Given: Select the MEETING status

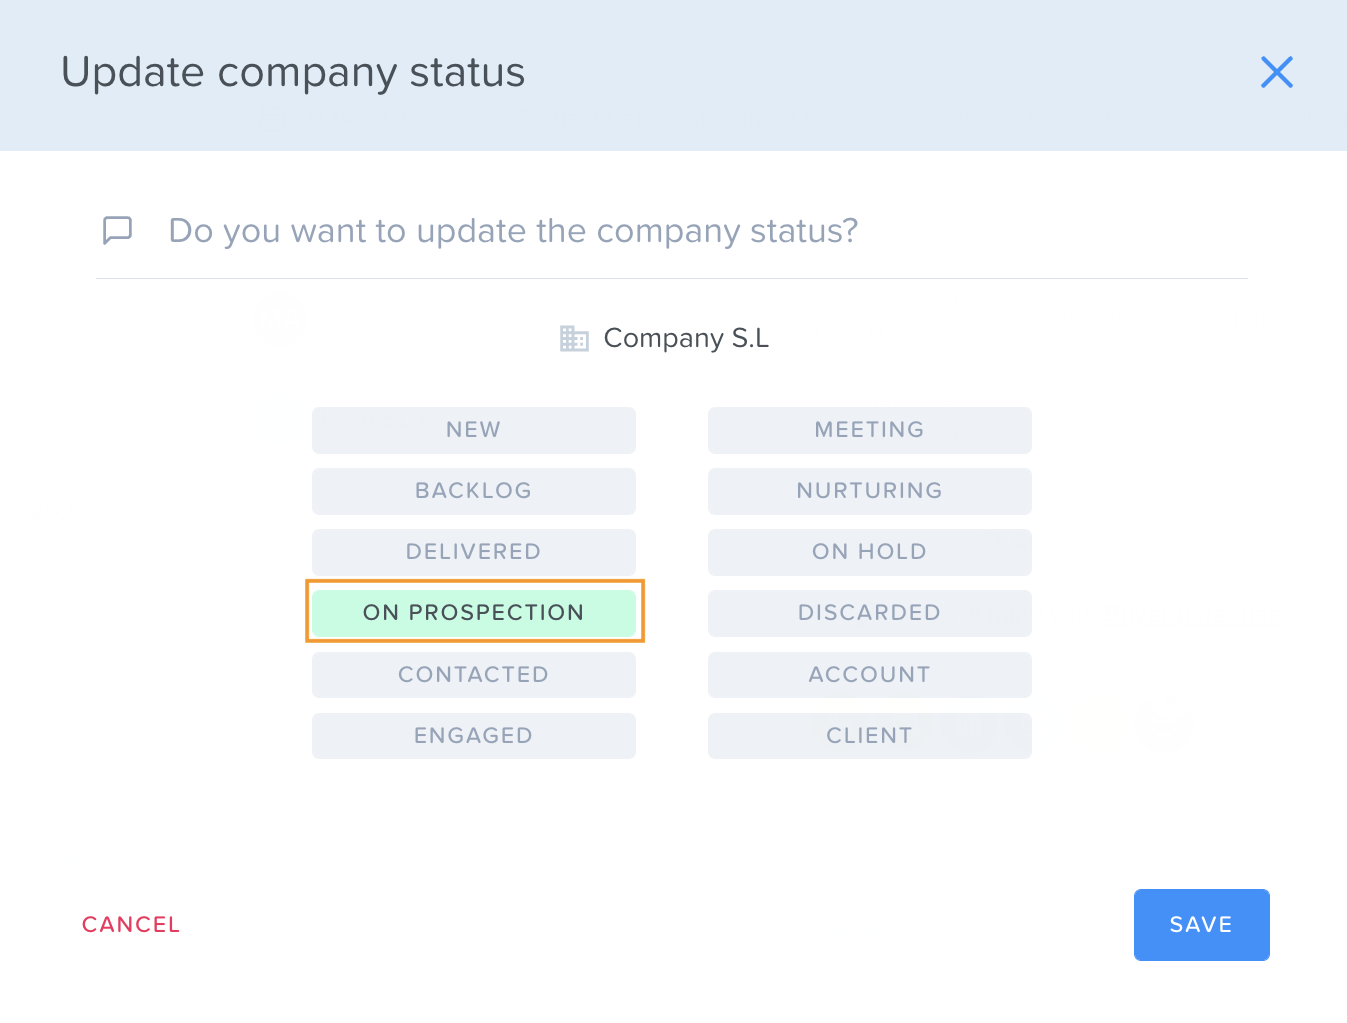Looking at the screenshot, I should [x=870, y=430].
